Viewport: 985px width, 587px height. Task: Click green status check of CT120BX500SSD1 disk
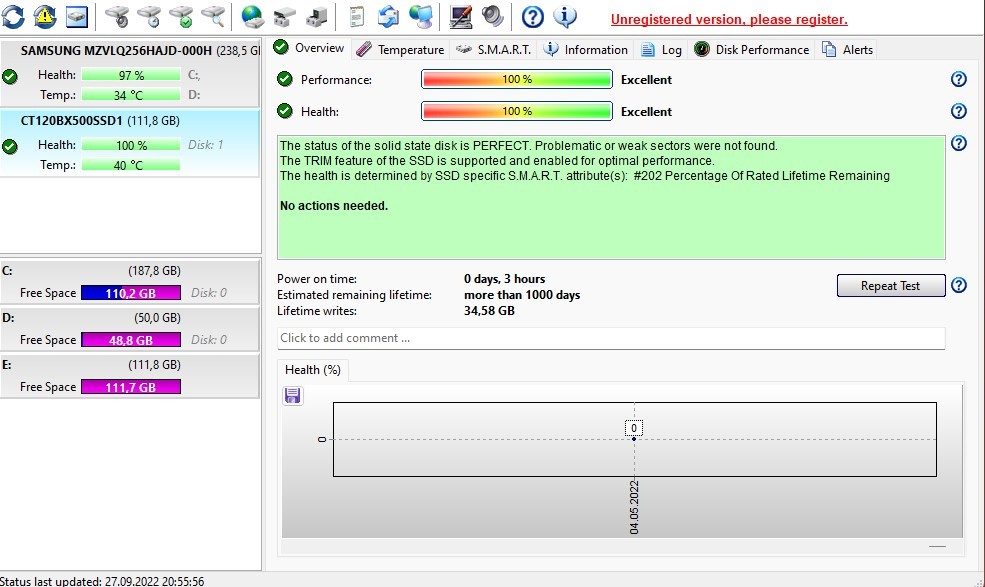click(9, 146)
